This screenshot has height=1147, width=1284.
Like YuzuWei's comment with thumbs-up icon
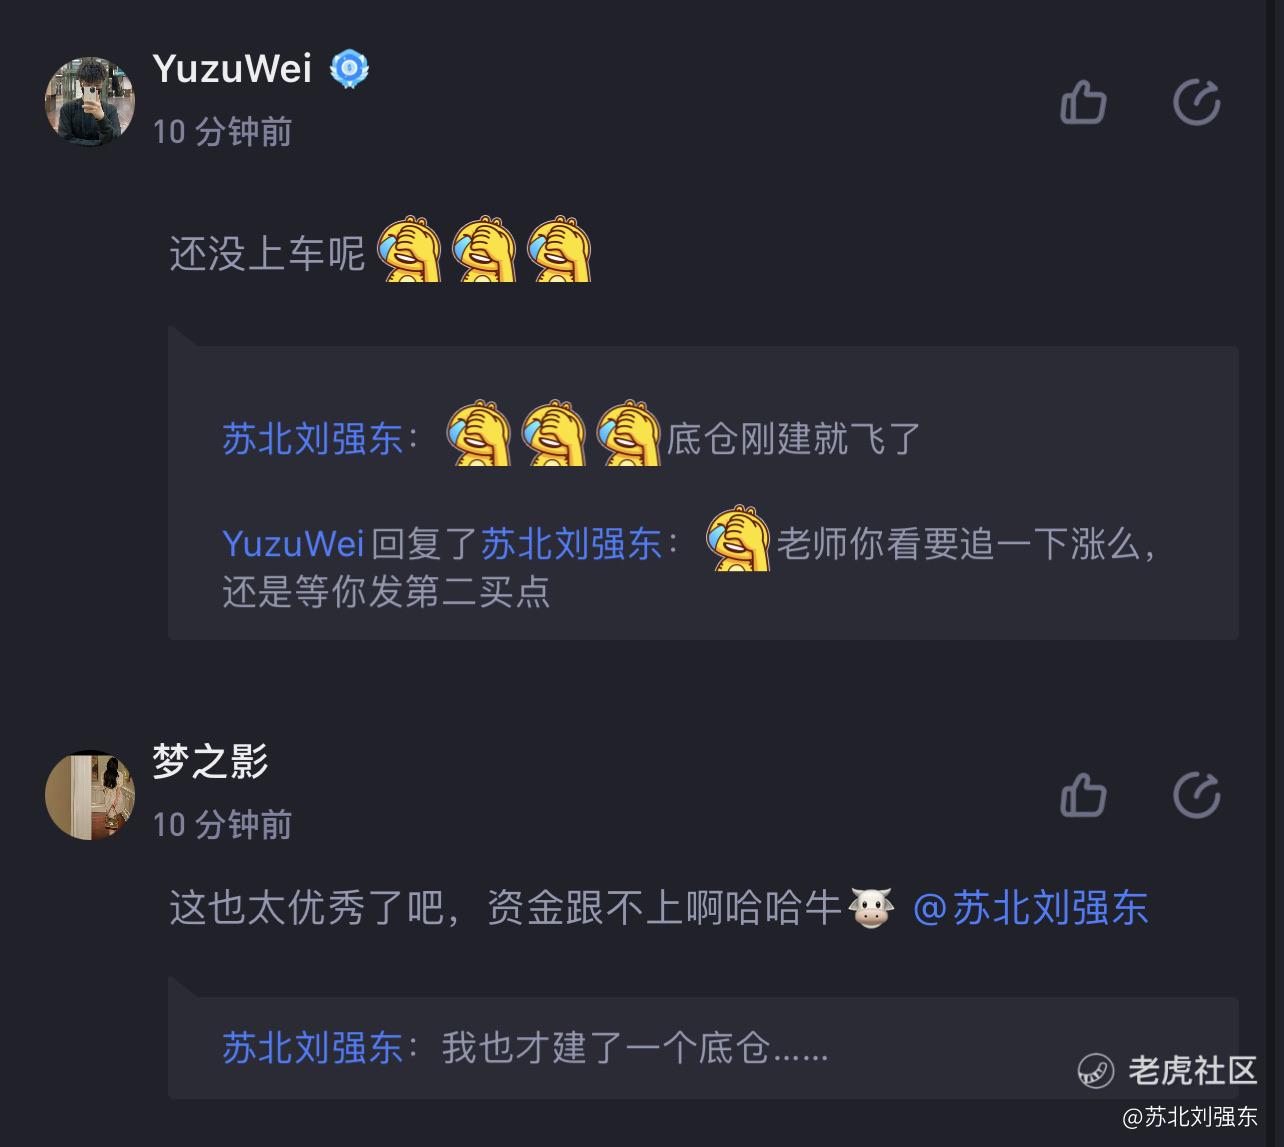[x=1083, y=102]
